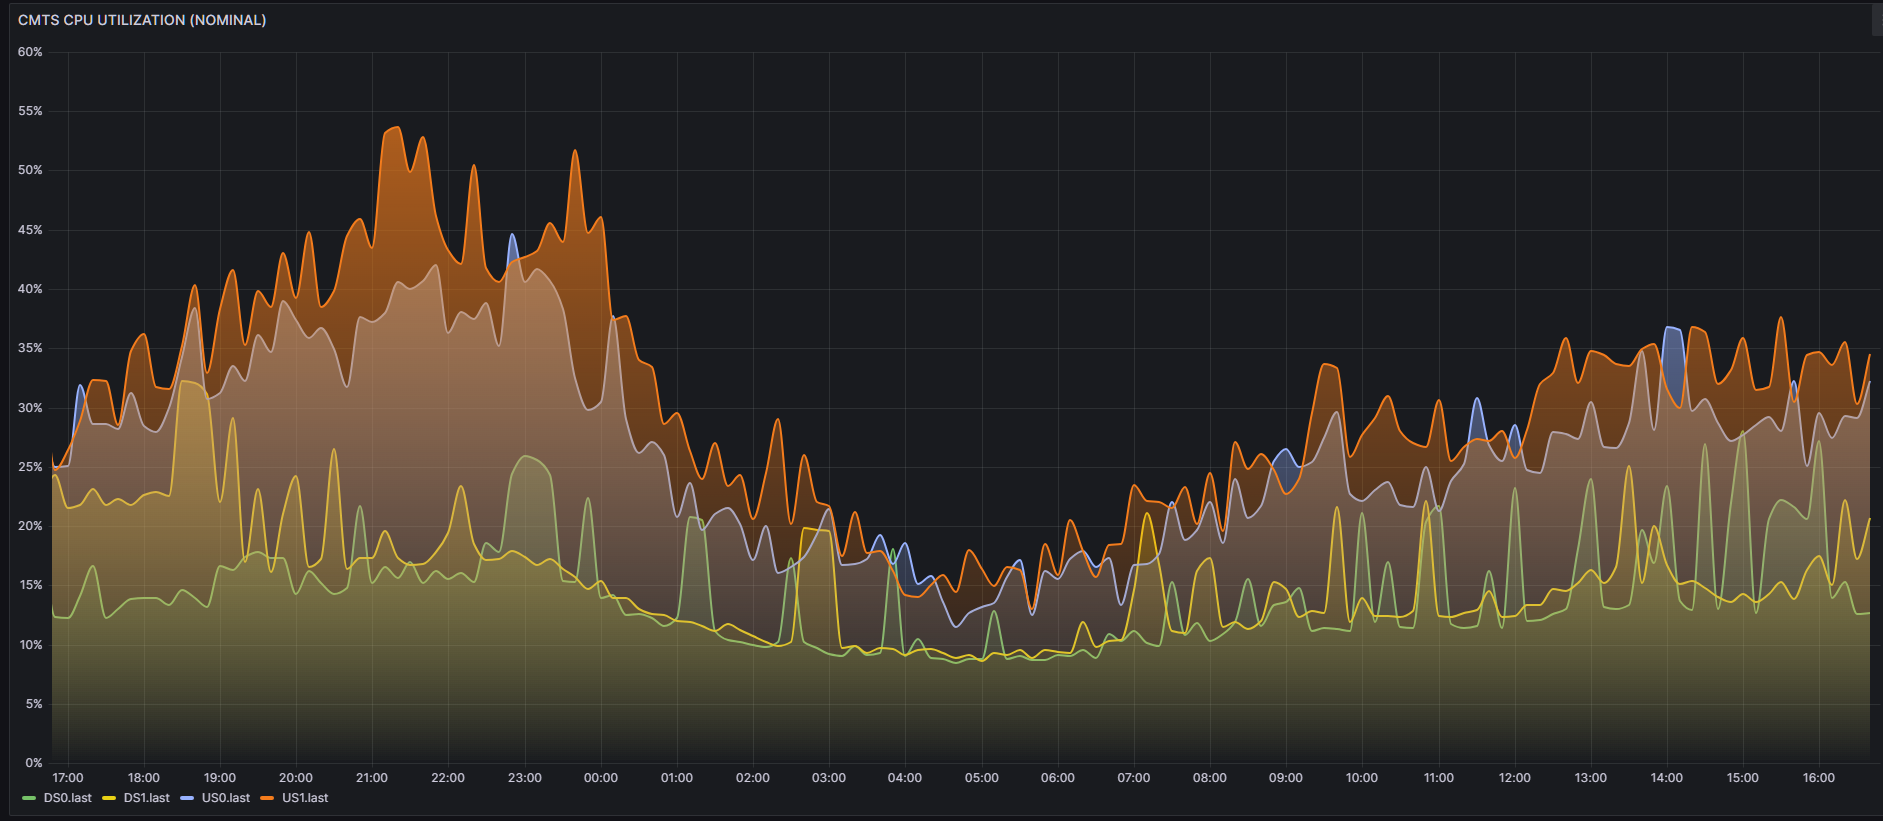Click the orange US1.last legend color marker
Viewport: 1883px width, 821px height.
click(x=267, y=798)
